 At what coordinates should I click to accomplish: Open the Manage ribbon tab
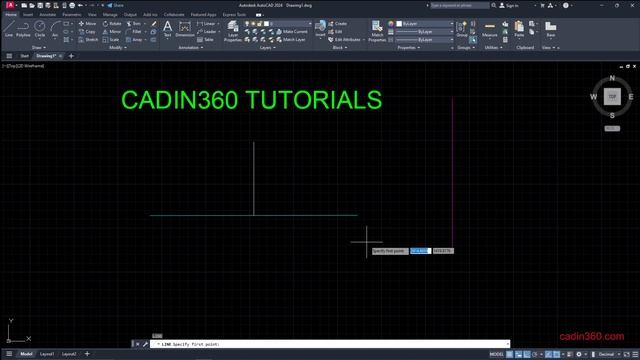(110, 15)
